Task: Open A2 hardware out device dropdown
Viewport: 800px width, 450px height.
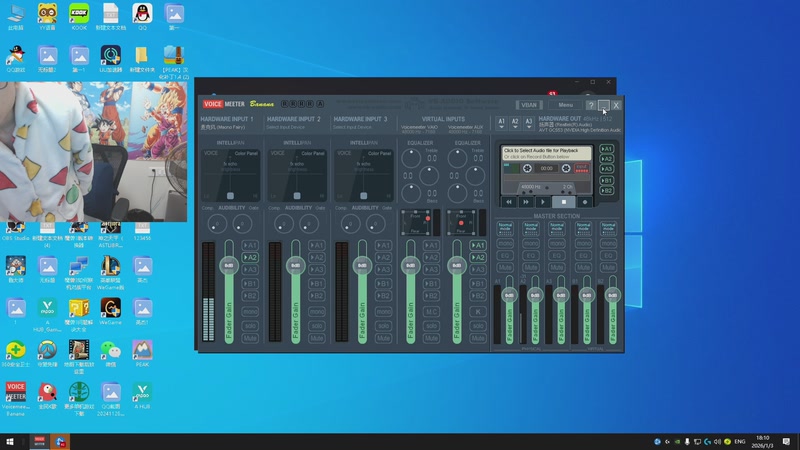Action: click(515, 123)
